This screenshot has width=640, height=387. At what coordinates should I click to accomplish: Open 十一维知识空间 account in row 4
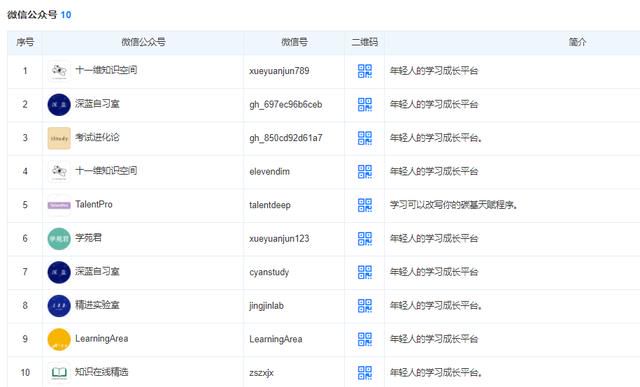[x=106, y=171]
